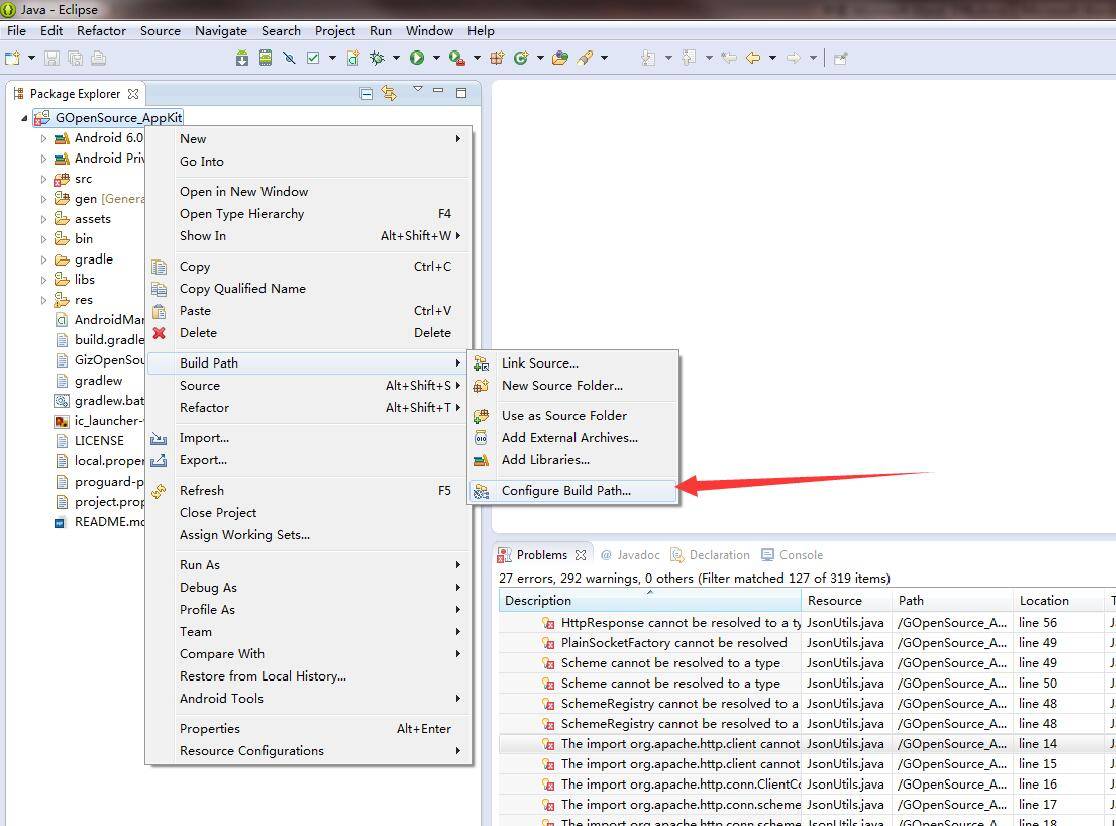Sort problems by Resource column header
The image size is (1116, 826).
click(847, 601)
